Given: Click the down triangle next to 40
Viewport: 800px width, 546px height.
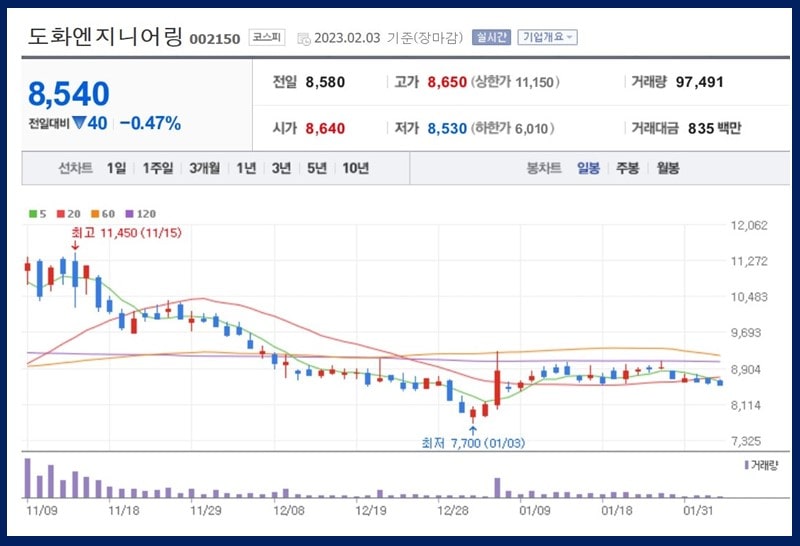Looking at the screenshot, I should point(79,123).
